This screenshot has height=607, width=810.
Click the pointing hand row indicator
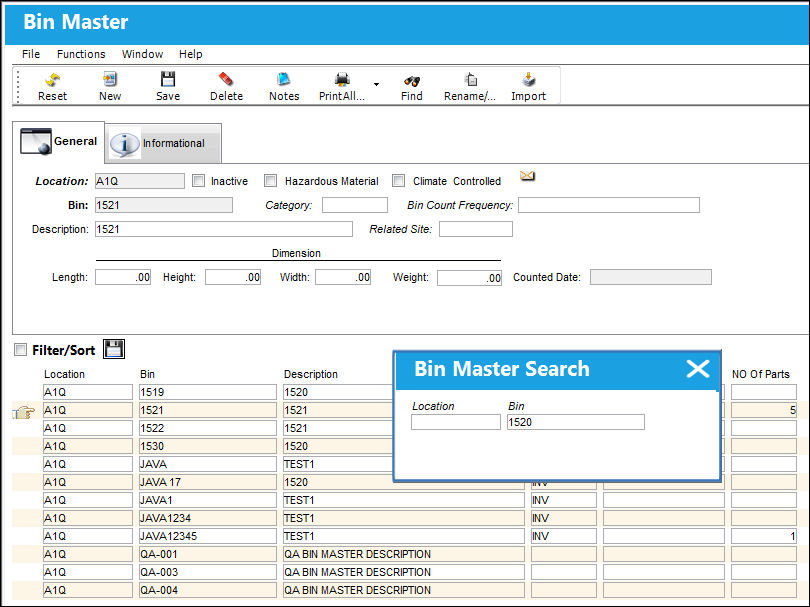tap(24, 412)
